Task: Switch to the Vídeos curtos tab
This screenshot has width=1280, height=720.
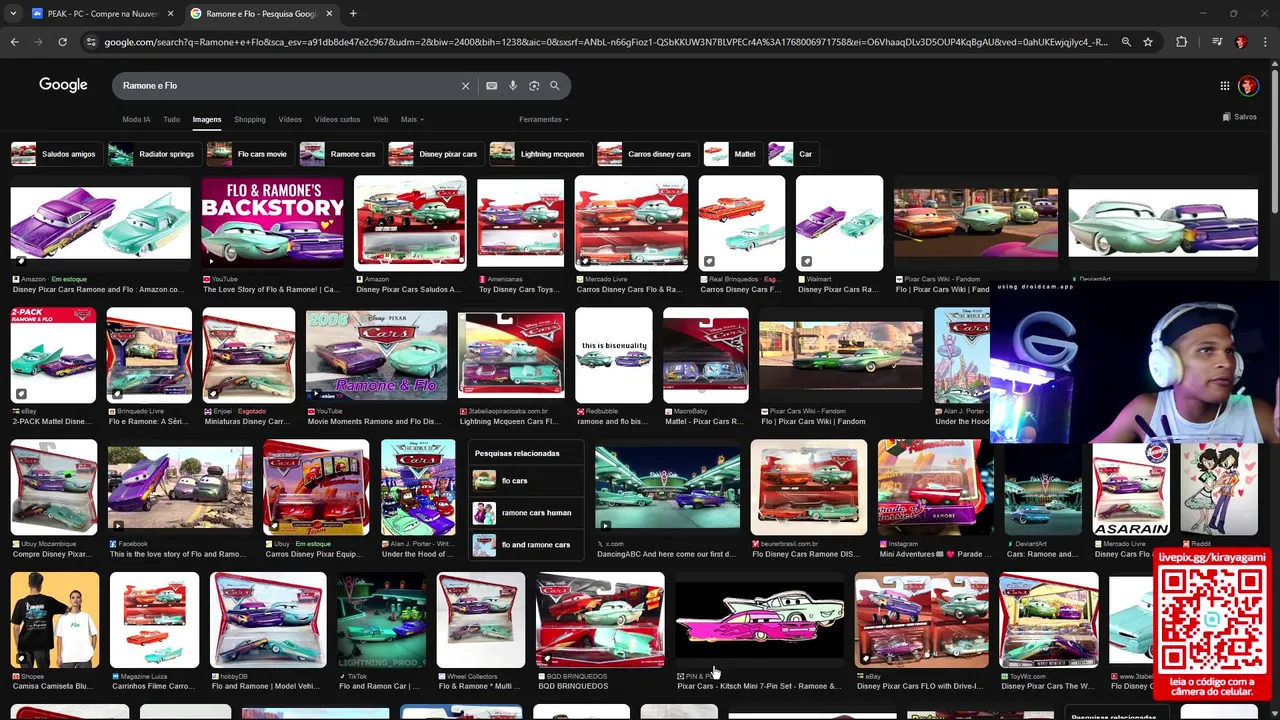Action: 337,120
